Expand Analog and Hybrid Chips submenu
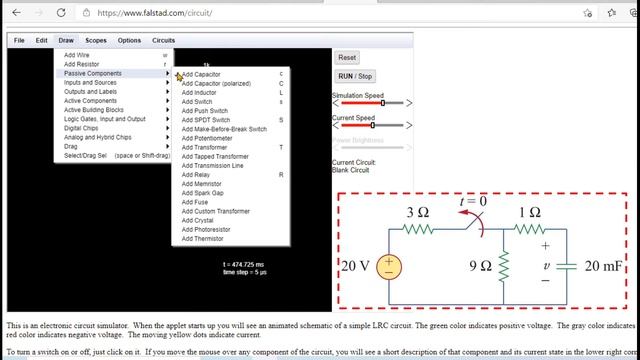 [x=114, y=137]
